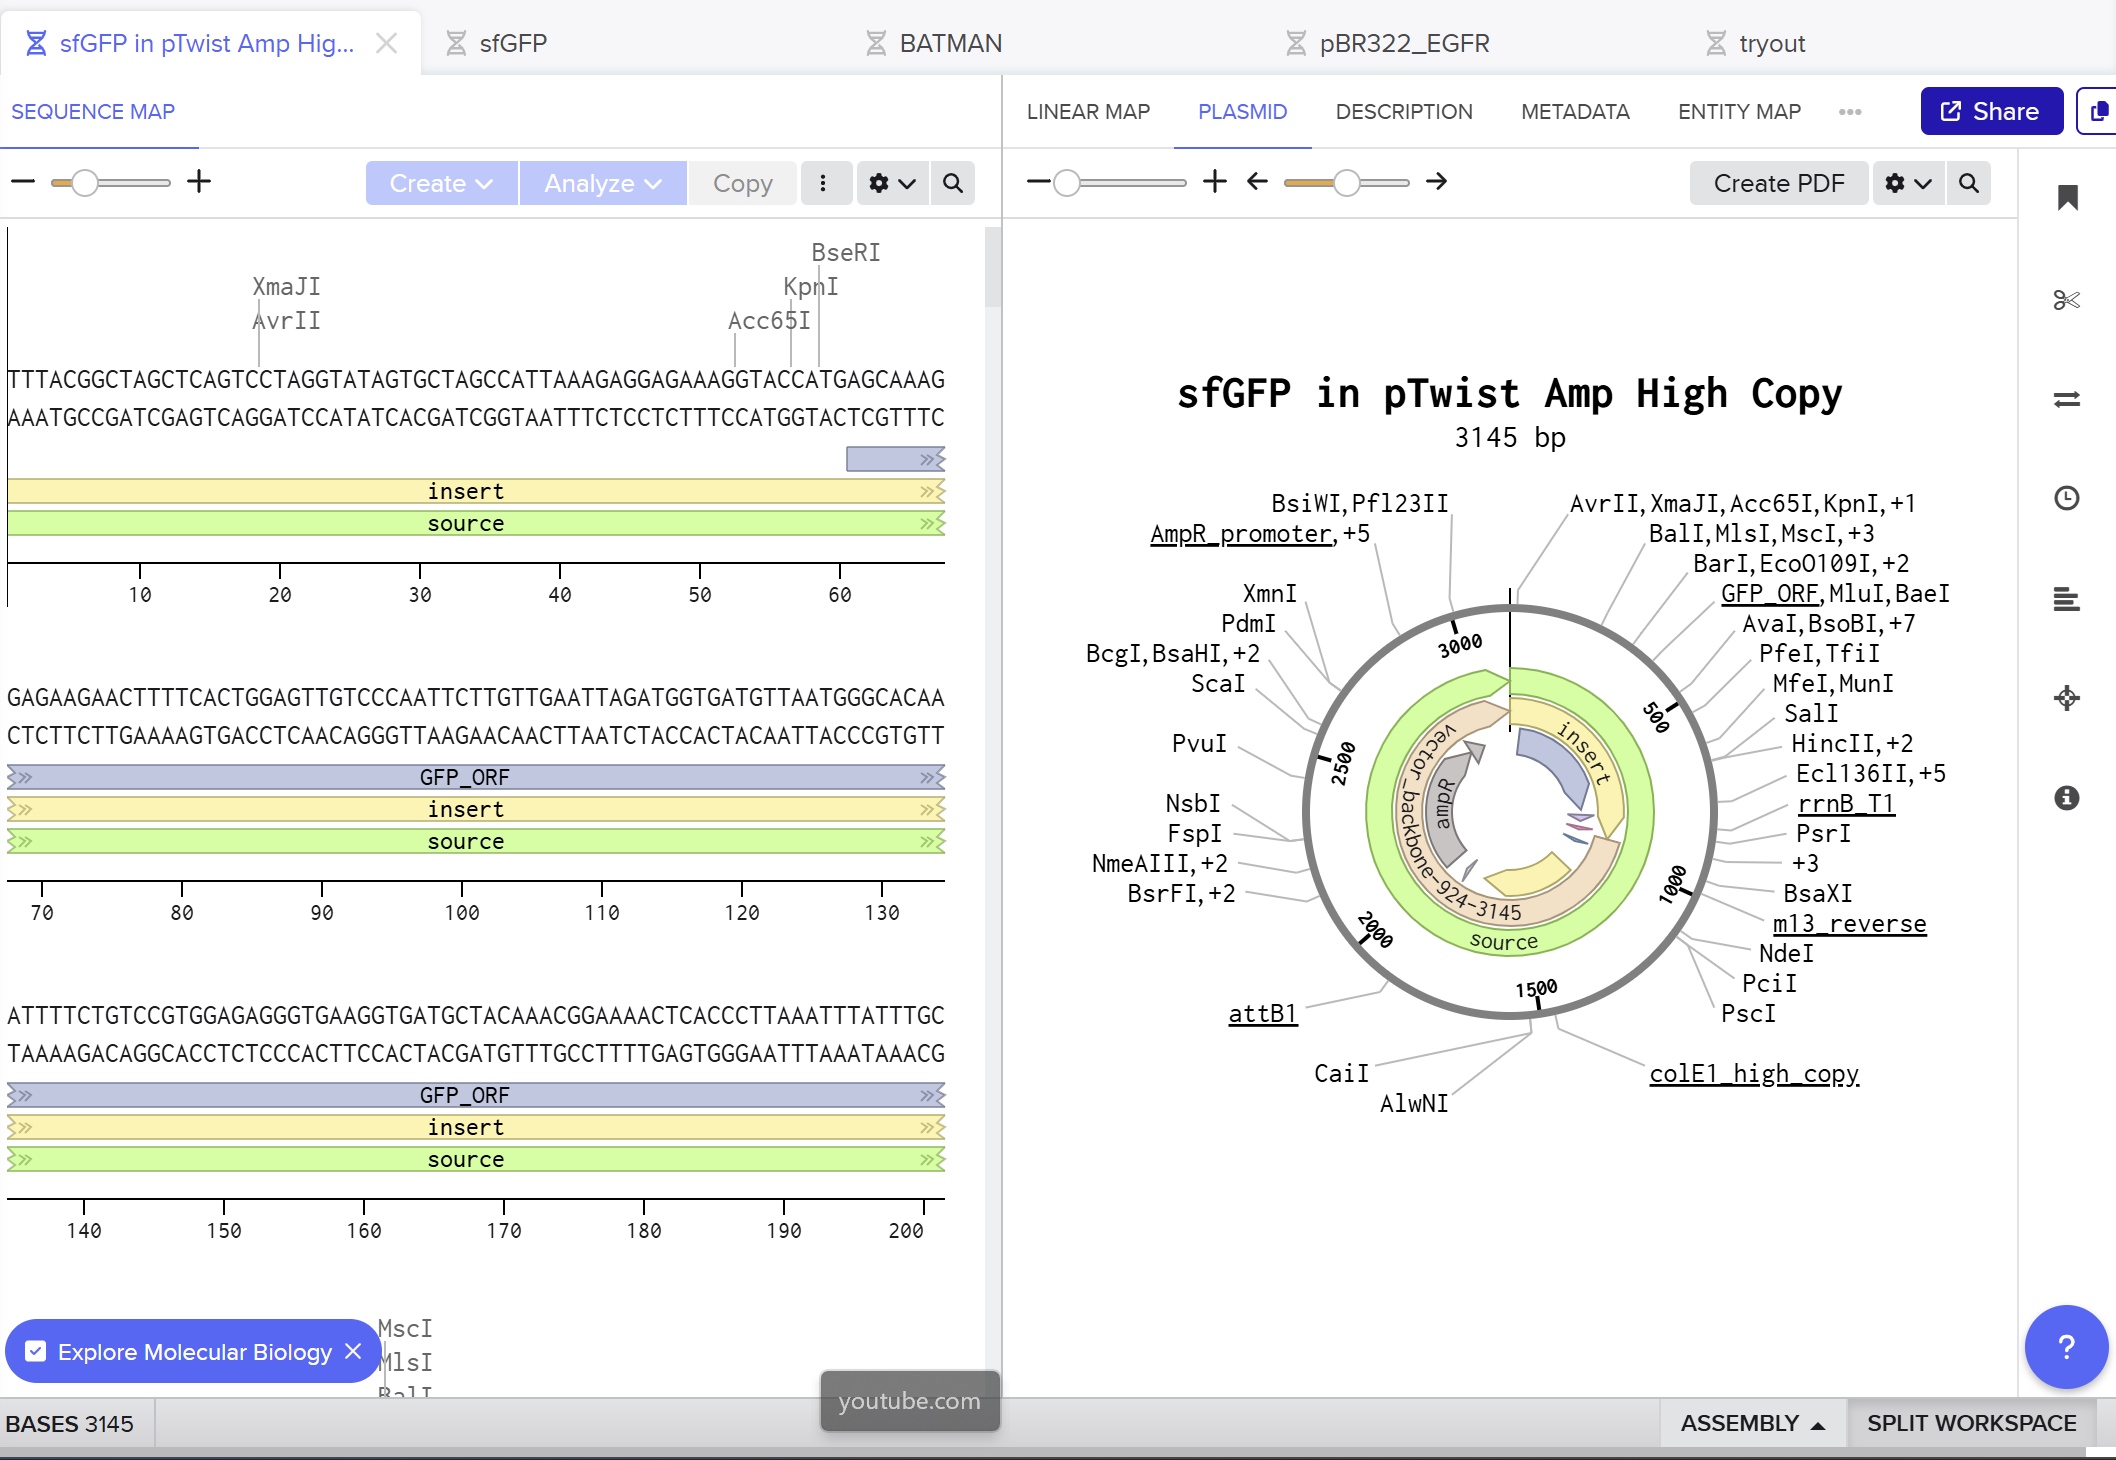Image resolution: width=2116 pixels, height=1460 pixels.
Task: Open the alignment lines icon in sidebar
Action: pos(2066,599)
